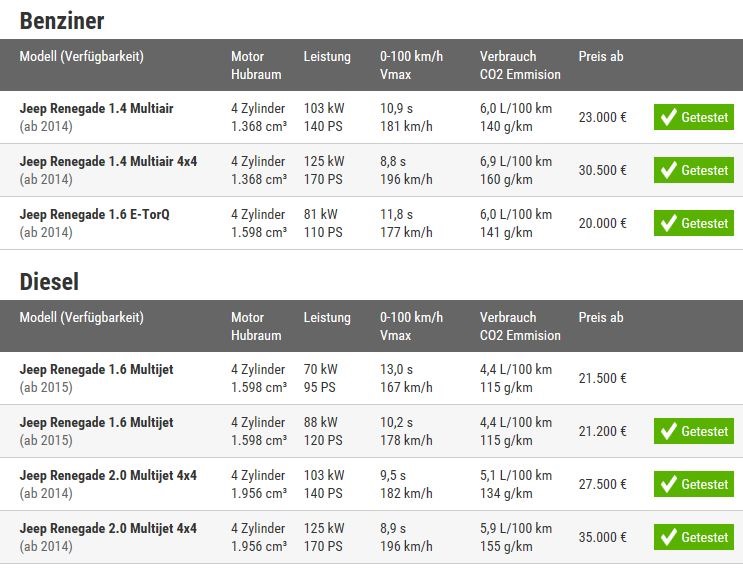This screenshot has width=743, height=568.
Task: Open the 140 PS Renegade 2.0 Multijet 4x4 link
Action: click(108, 475)
